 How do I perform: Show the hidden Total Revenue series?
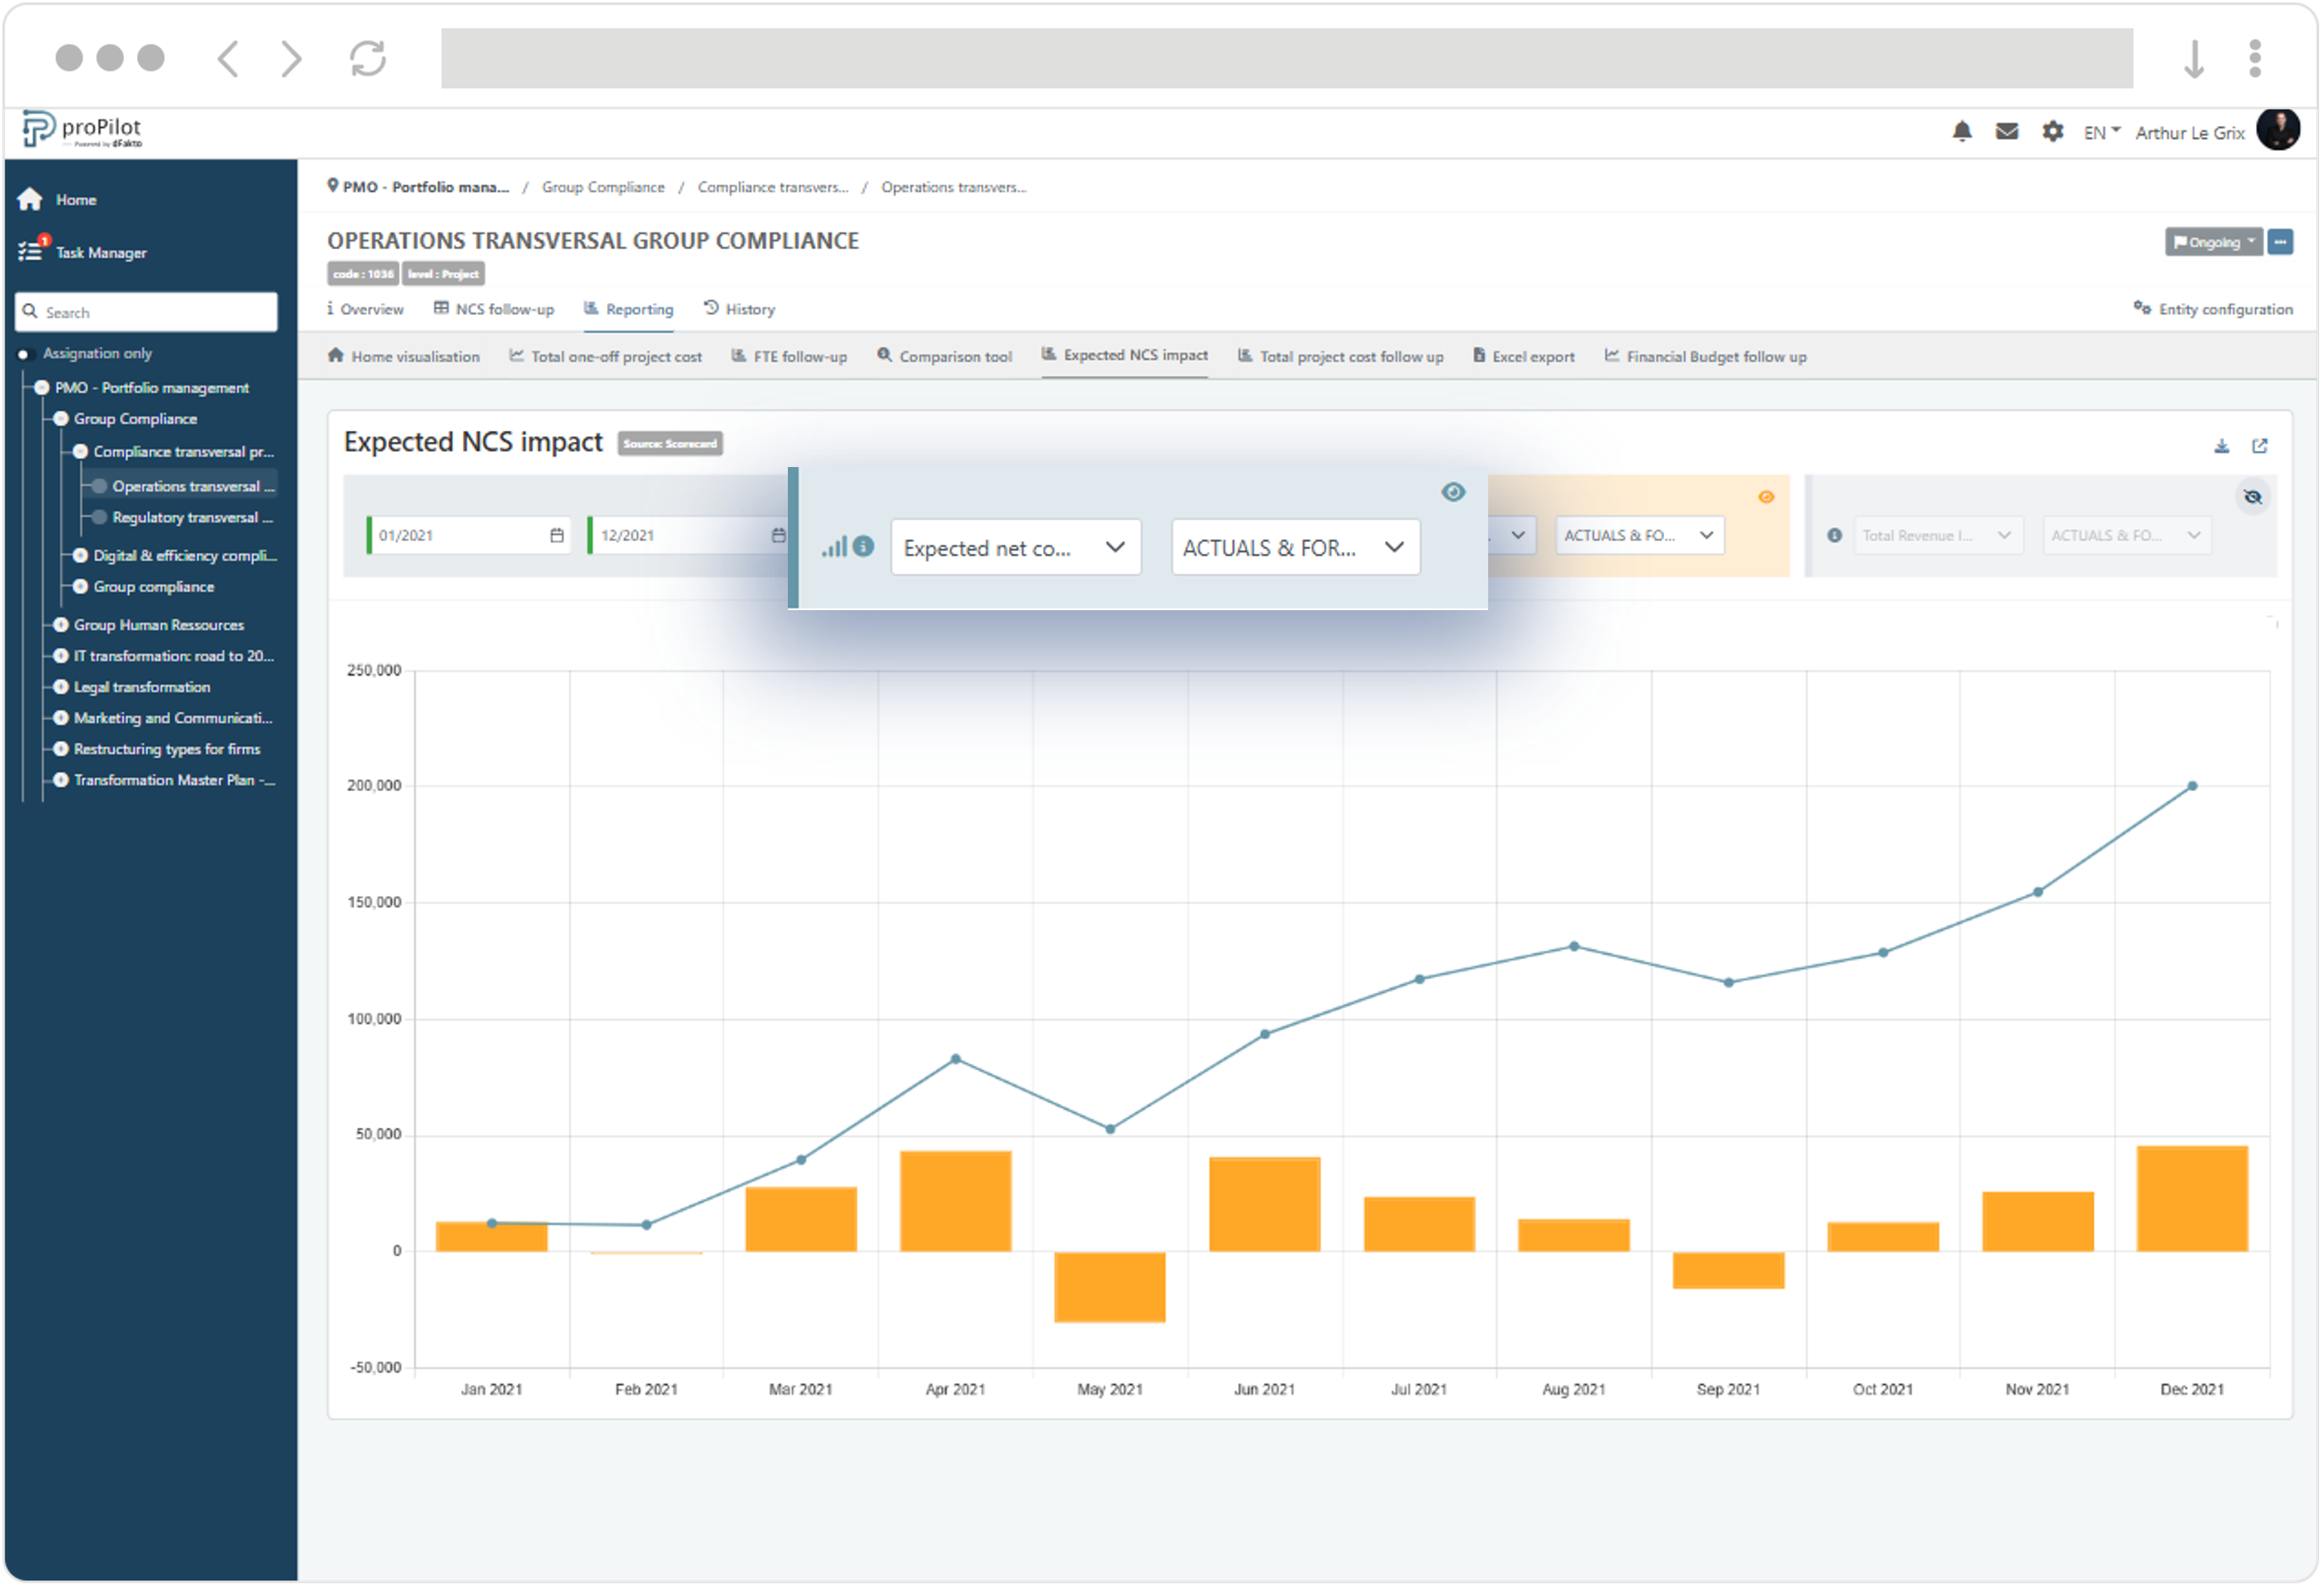coord(2252,497)
